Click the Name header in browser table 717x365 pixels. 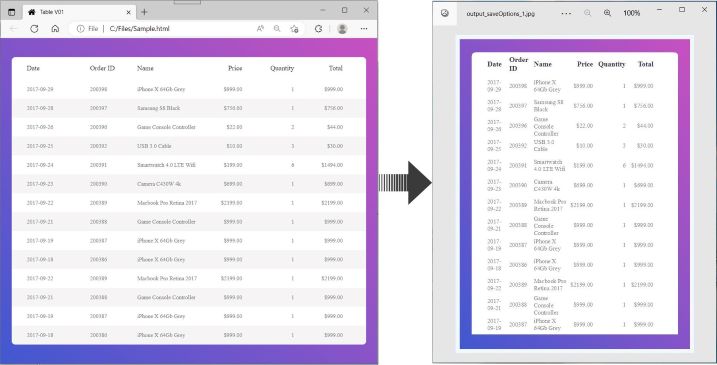(145, 68)
